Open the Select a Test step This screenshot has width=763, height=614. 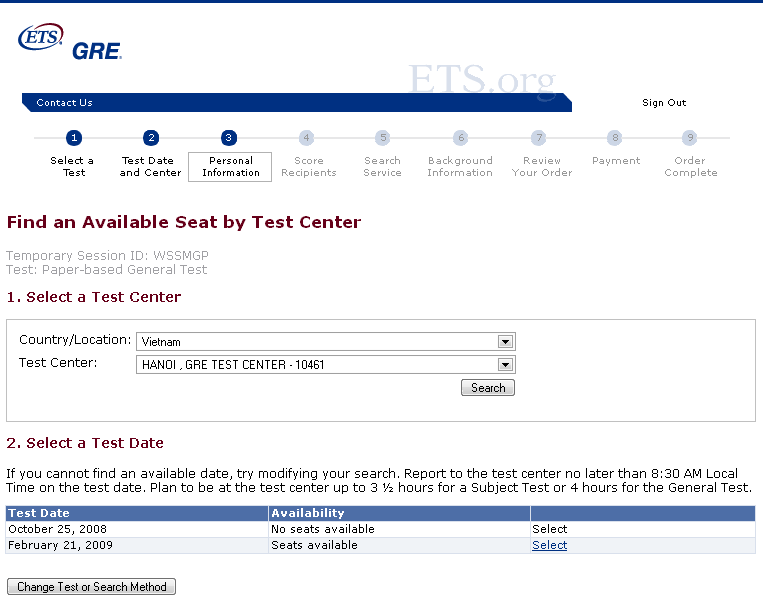click(x=72, y=166)
